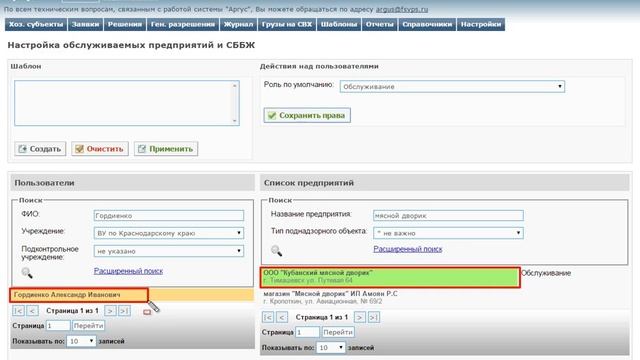Screen dimensions: 640x360
Task: Click Расширенный поиск link under enterprises search
Action: pos(408,249)
